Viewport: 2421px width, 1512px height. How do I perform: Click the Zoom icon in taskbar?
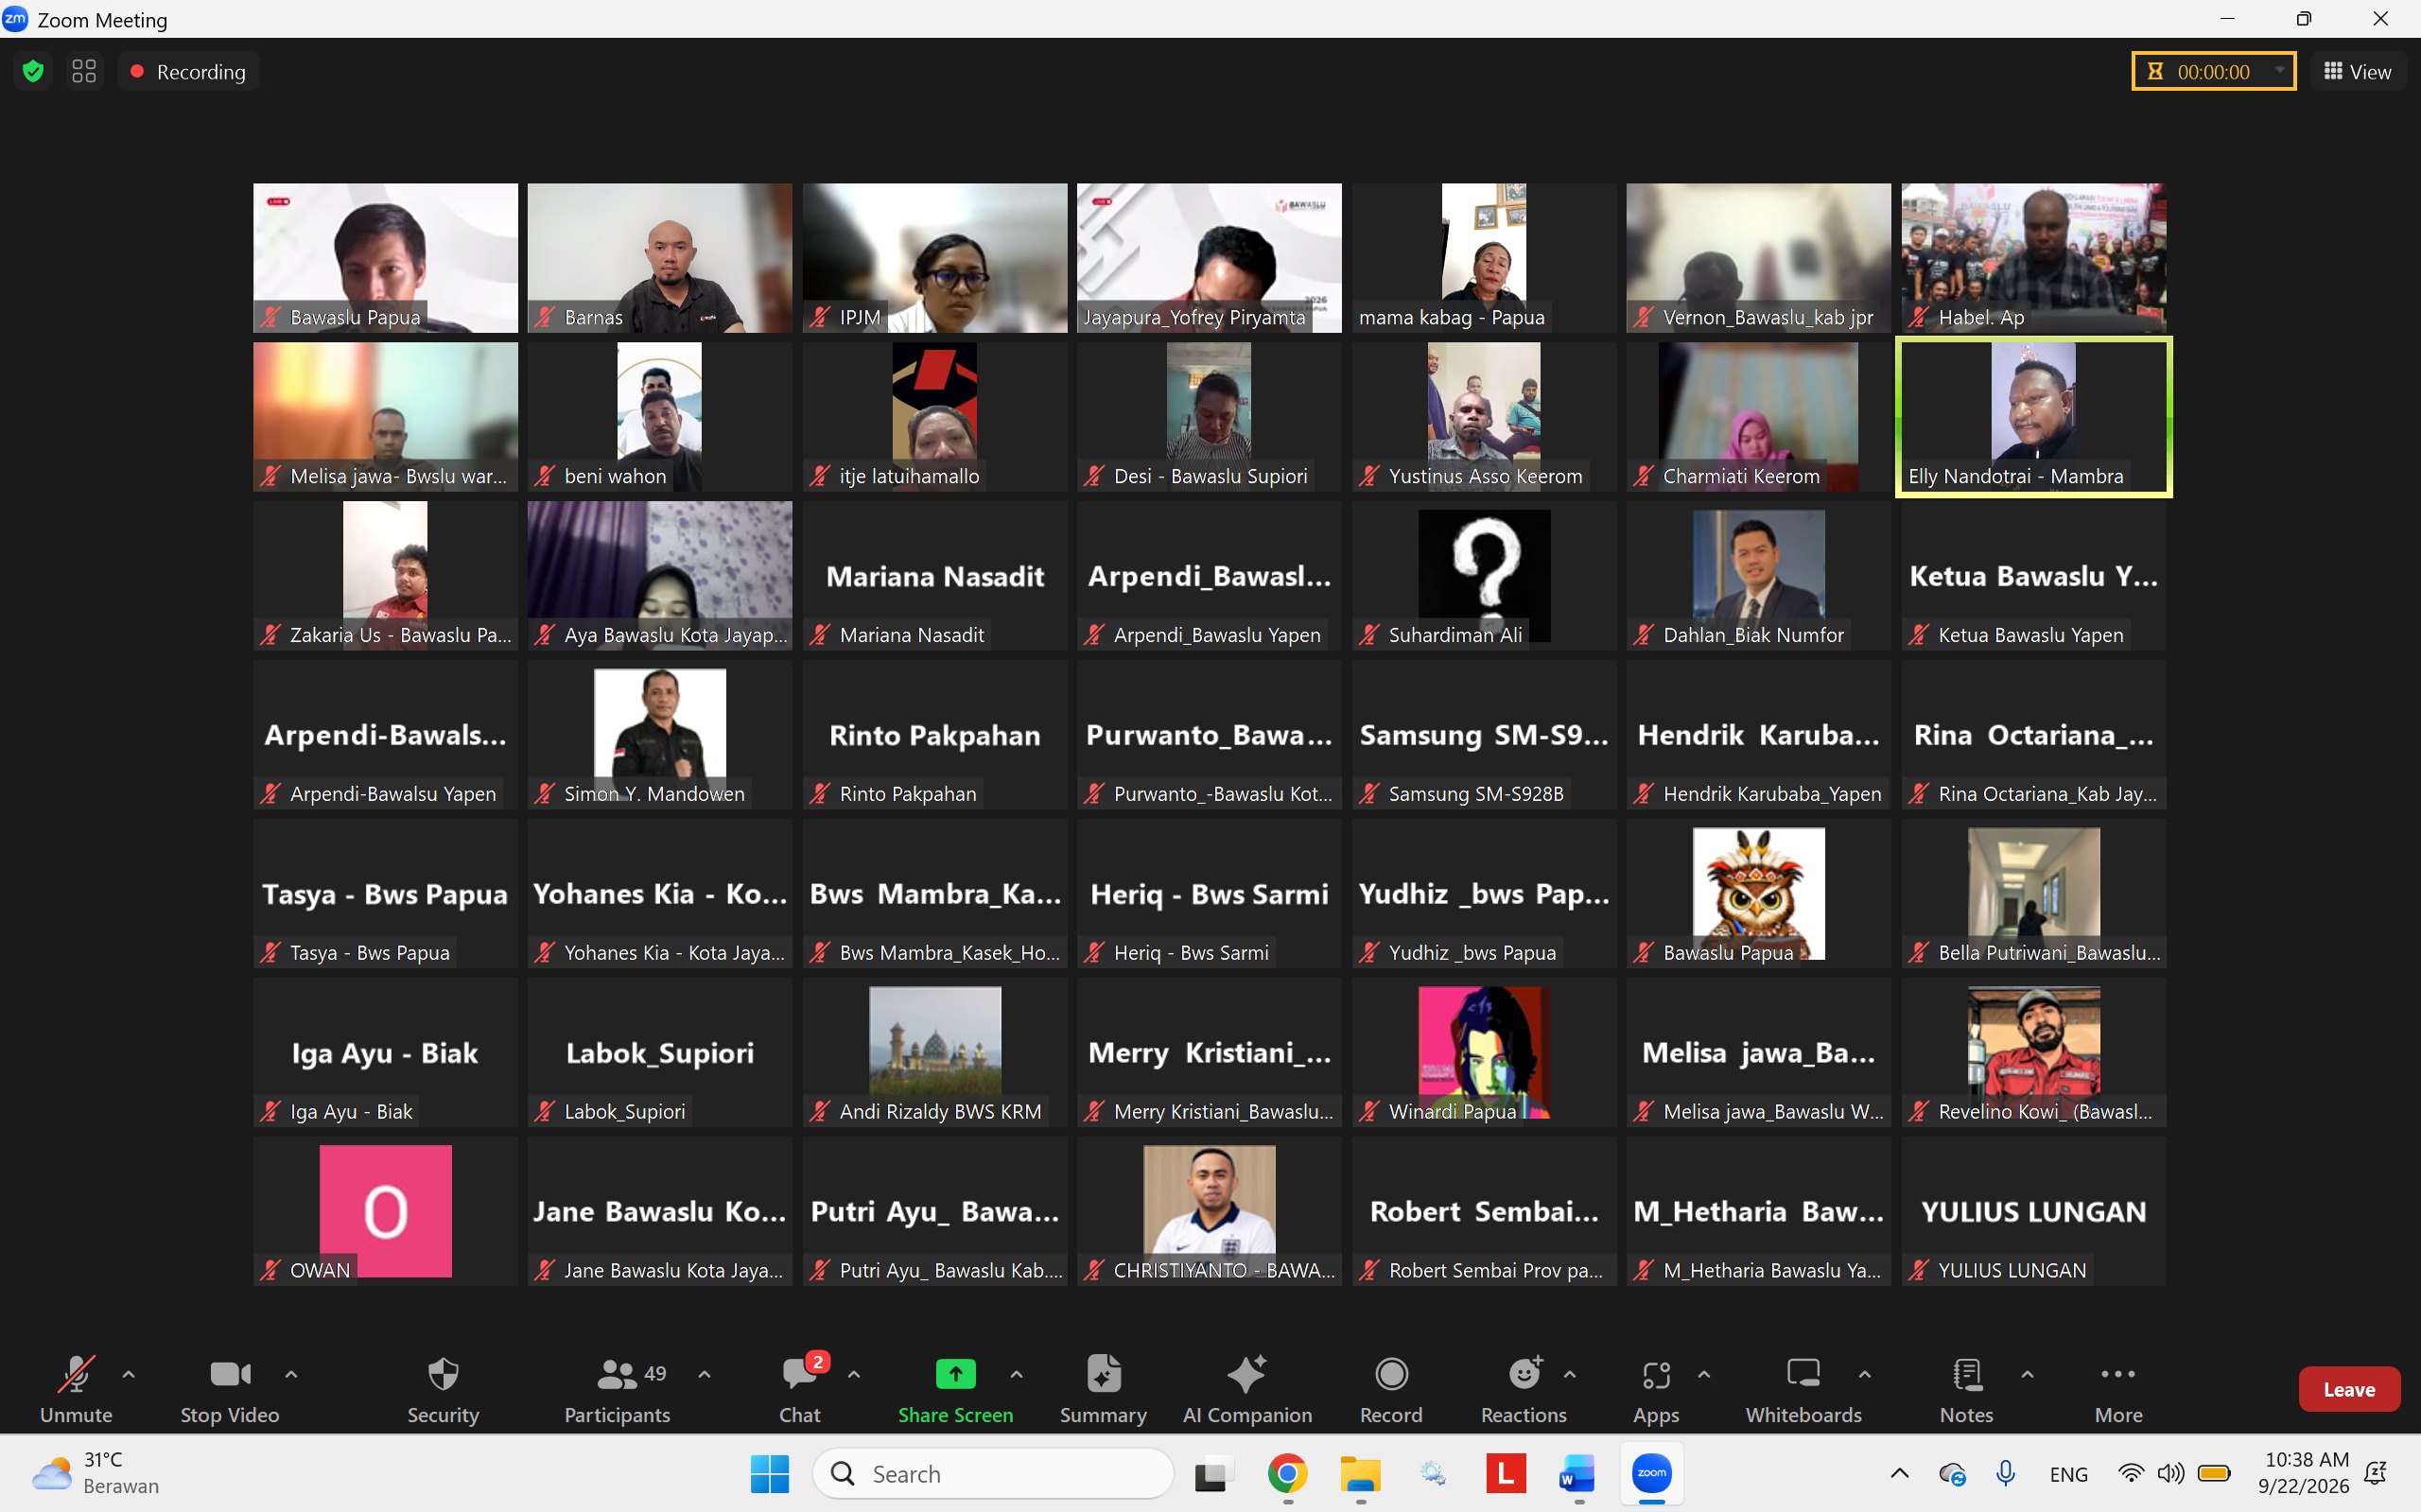1651,1474
